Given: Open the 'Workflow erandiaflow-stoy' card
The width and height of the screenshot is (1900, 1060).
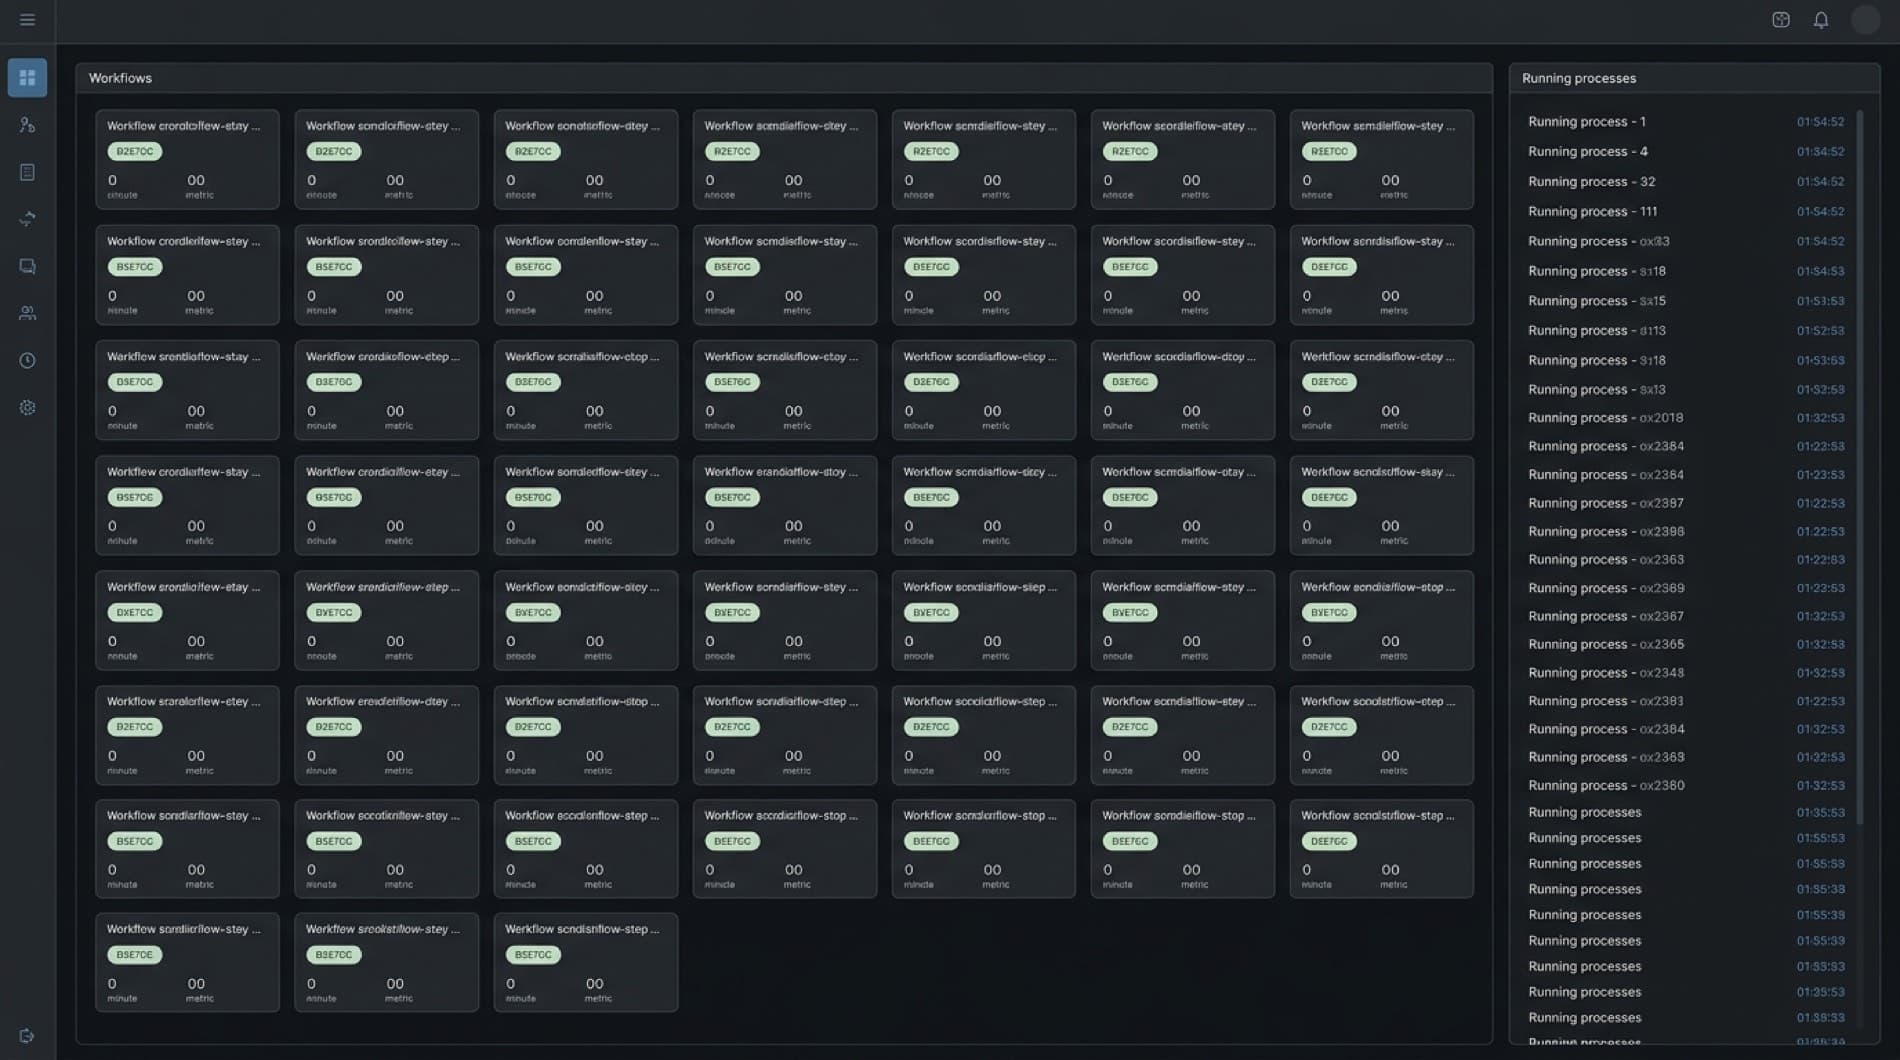Looking at the screenshot, I should coord(784,505).
